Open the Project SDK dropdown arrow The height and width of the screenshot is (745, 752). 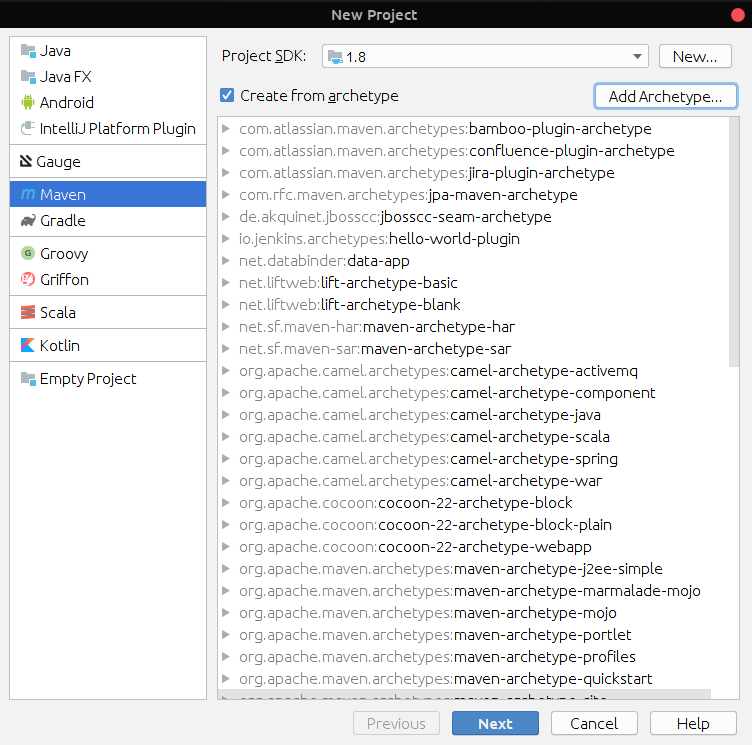click(x=637, y=57)
